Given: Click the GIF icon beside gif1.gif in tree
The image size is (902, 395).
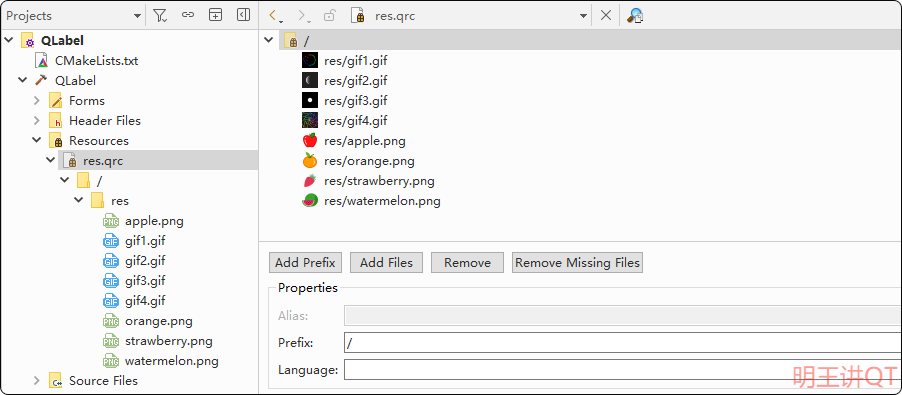Looking at the screenshot, I should coord(111,241).
